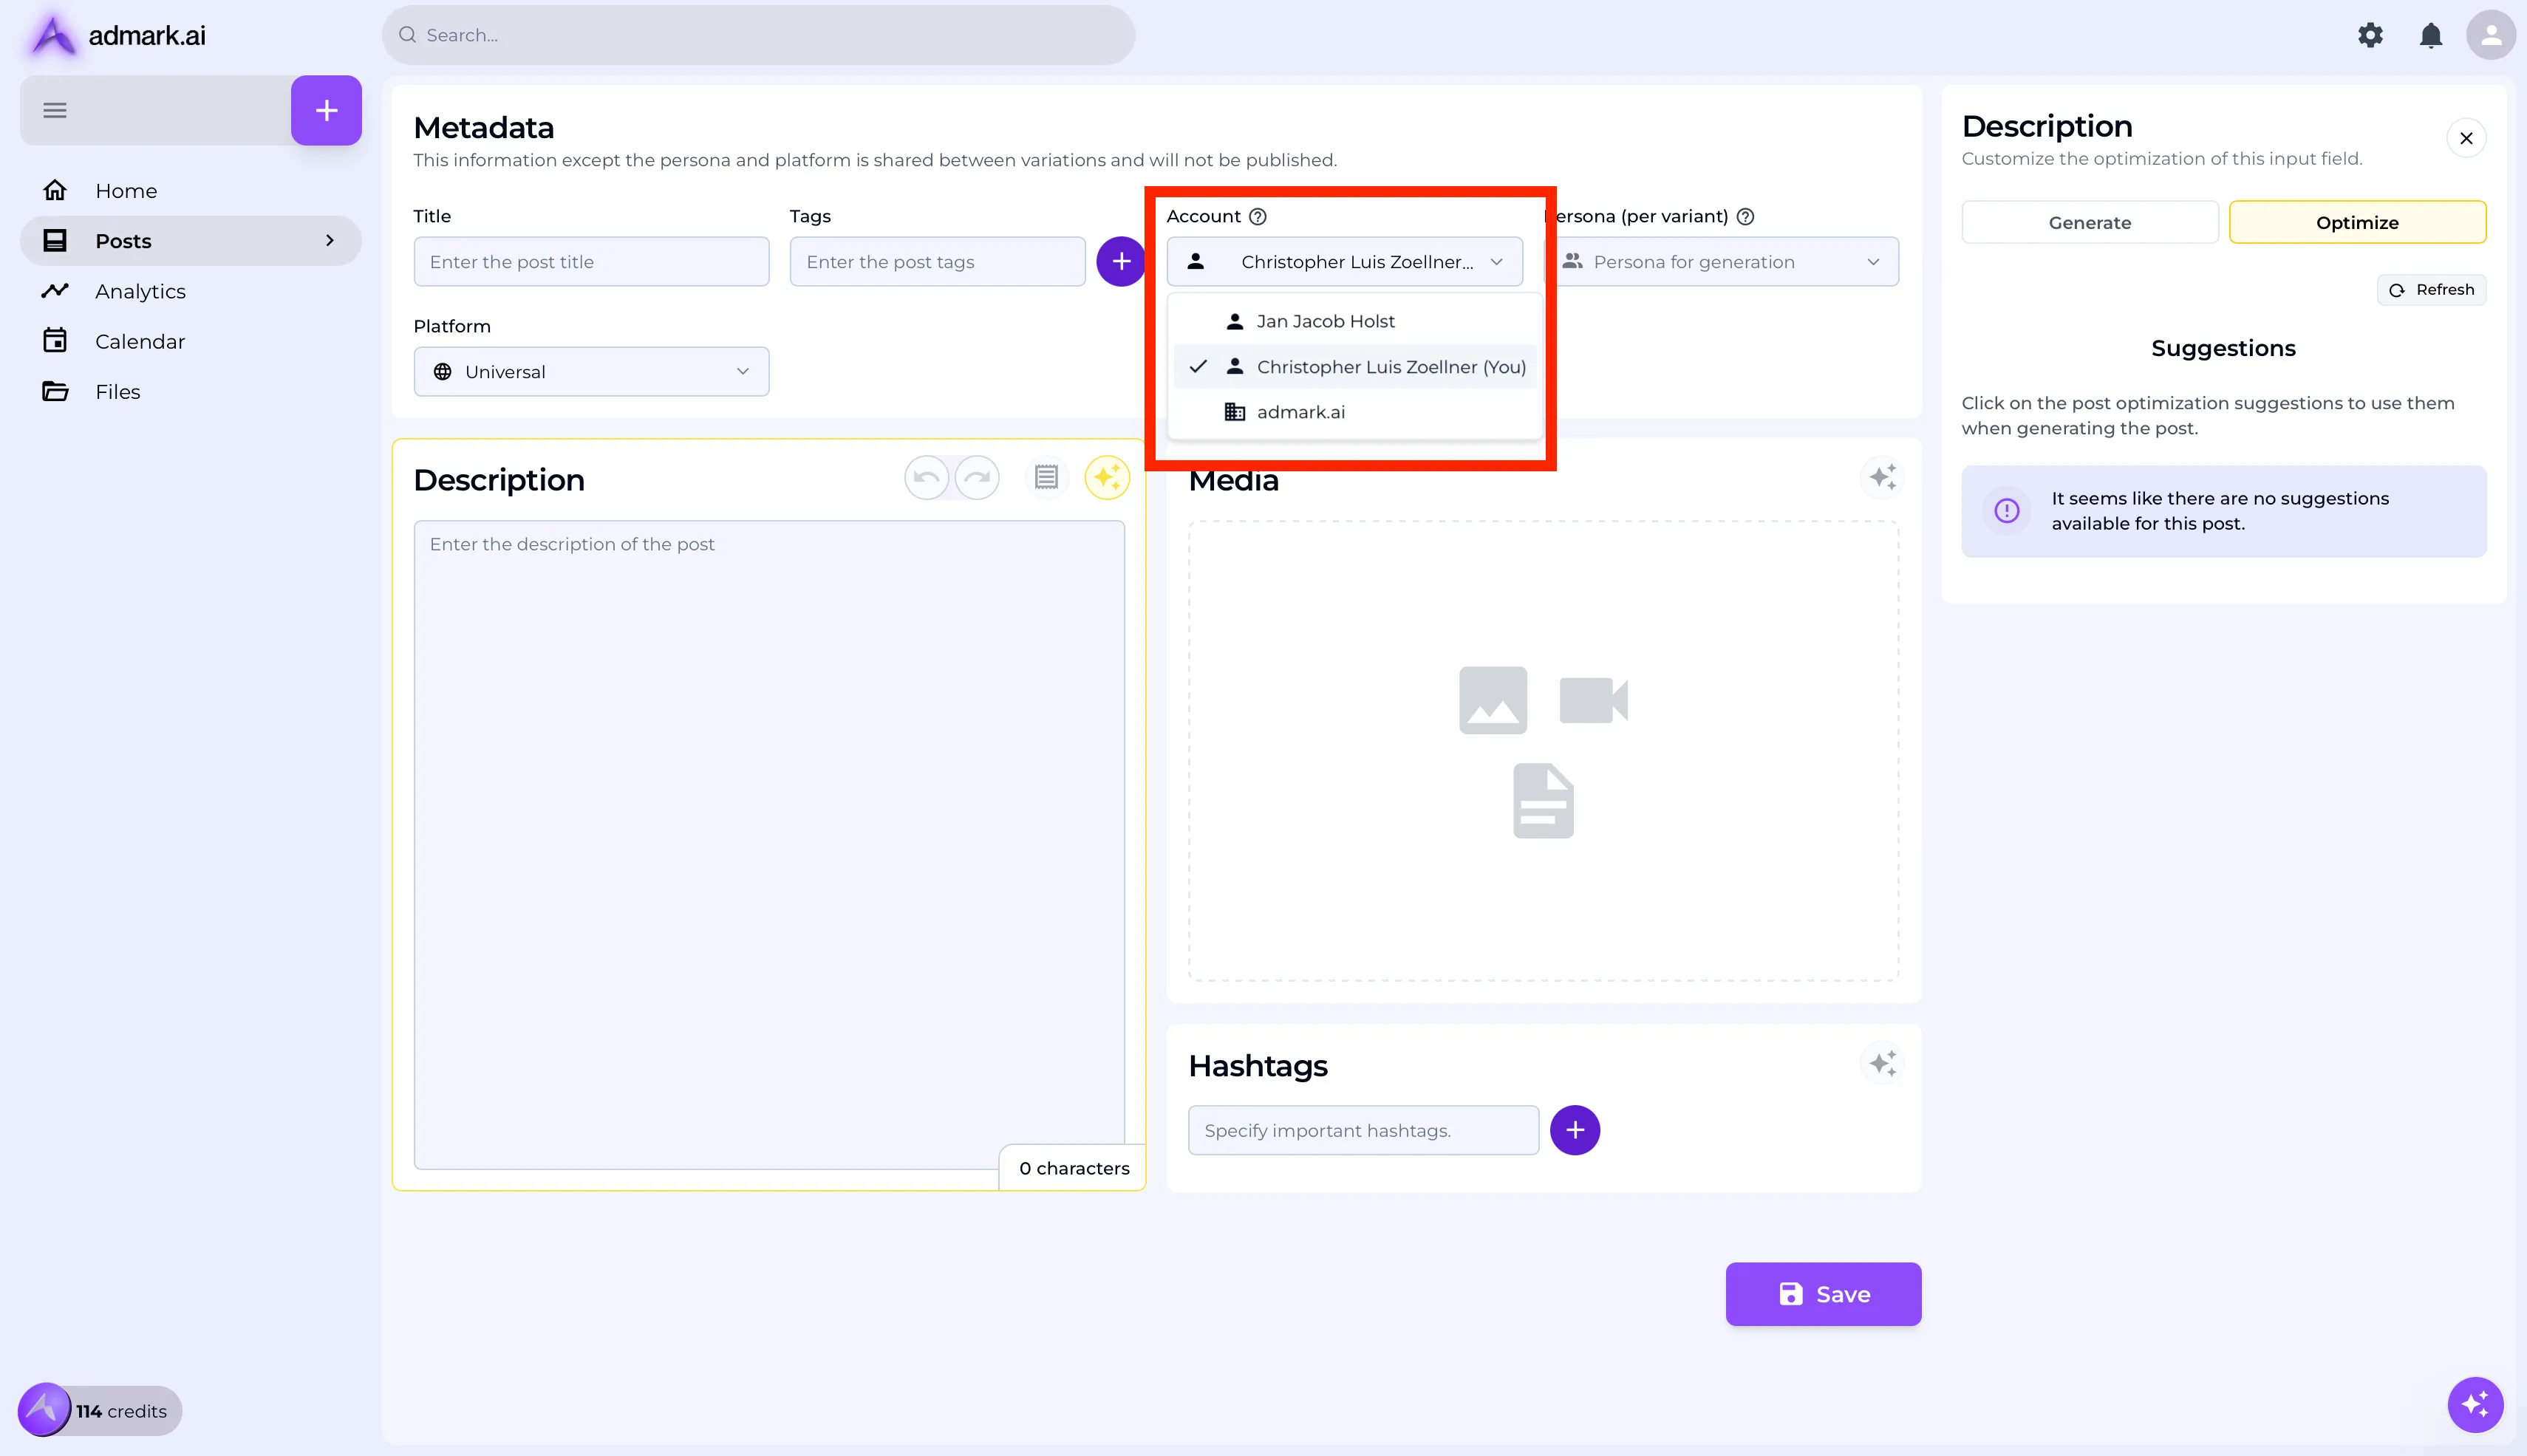Focus the post title input field
The image size is (2527, 1456).
coord(591,262)
